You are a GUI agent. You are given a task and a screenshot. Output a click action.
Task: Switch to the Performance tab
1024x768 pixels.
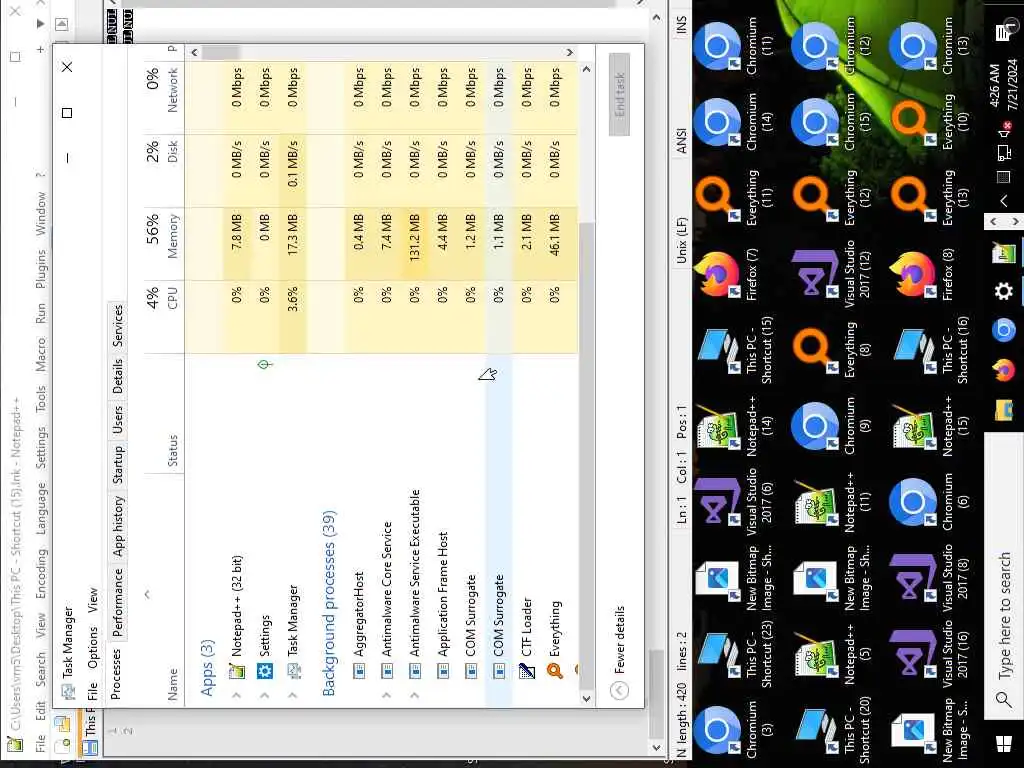[118, 602]
